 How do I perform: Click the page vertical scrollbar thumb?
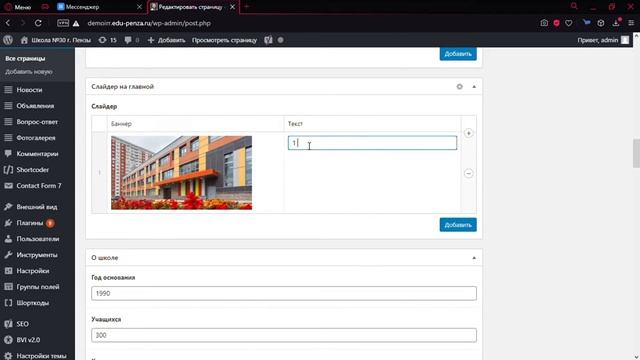pos(636,153)
